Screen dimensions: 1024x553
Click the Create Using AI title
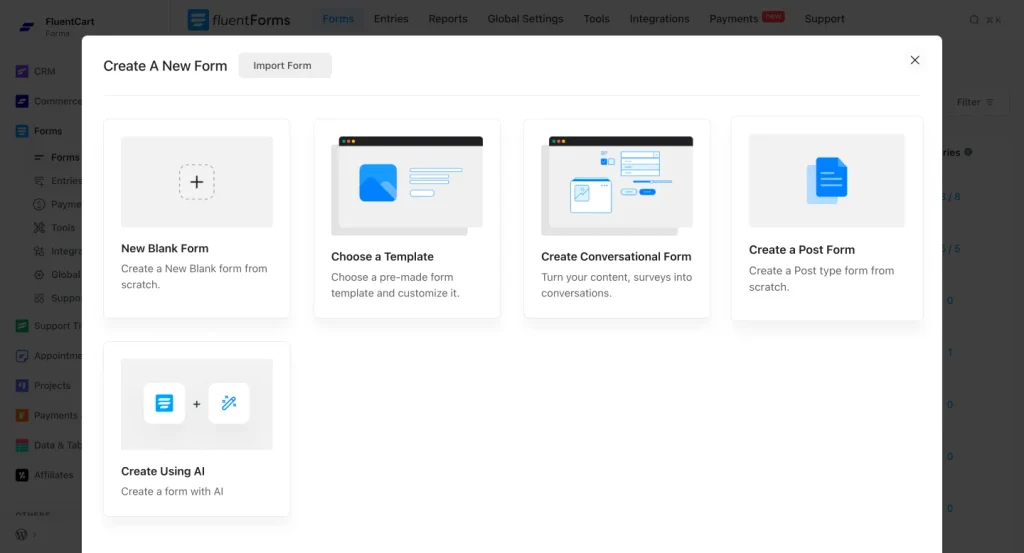click(163, 471)
